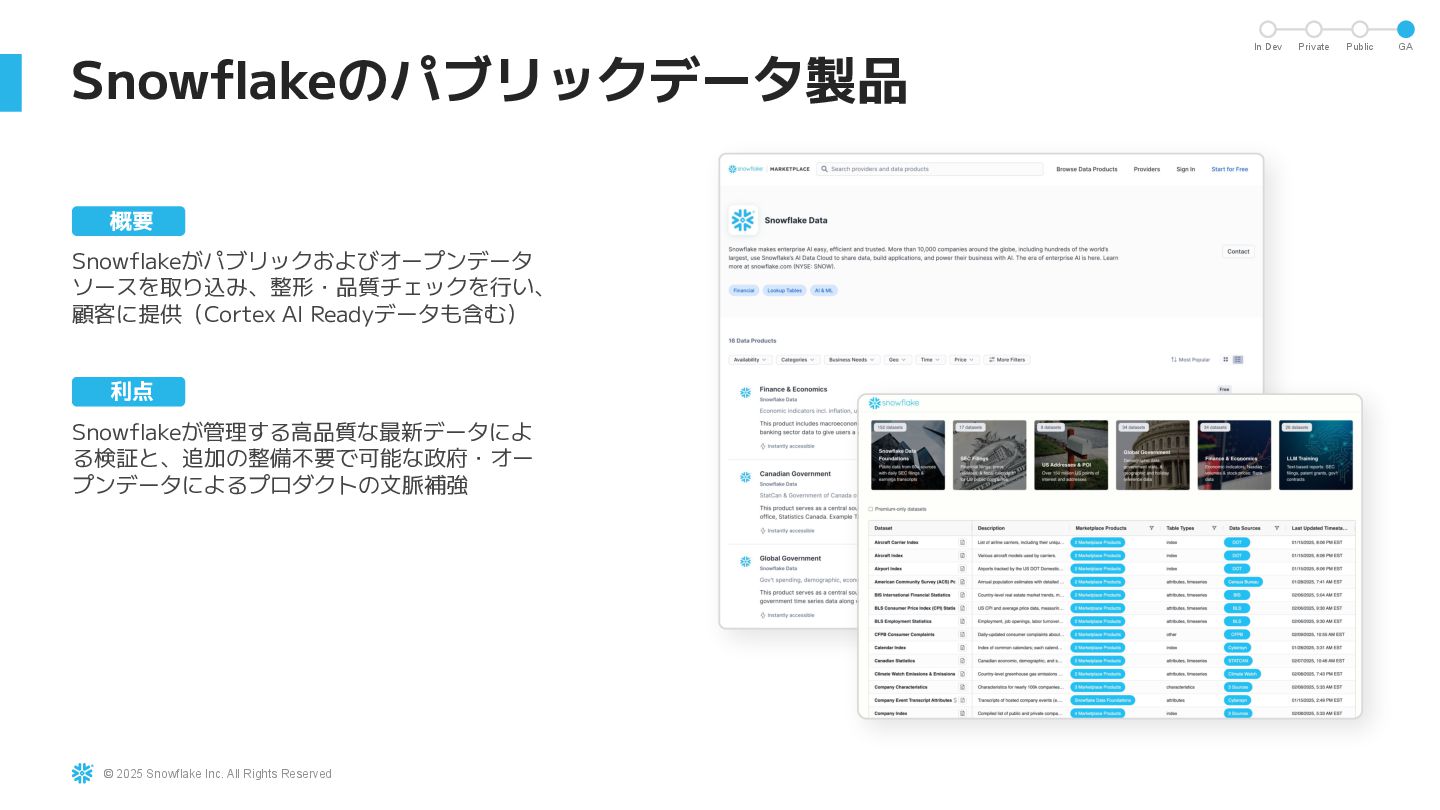Switch to list view icon in Marketplace
Viewport: 1440px width, 810px height.
(1238, 359)
